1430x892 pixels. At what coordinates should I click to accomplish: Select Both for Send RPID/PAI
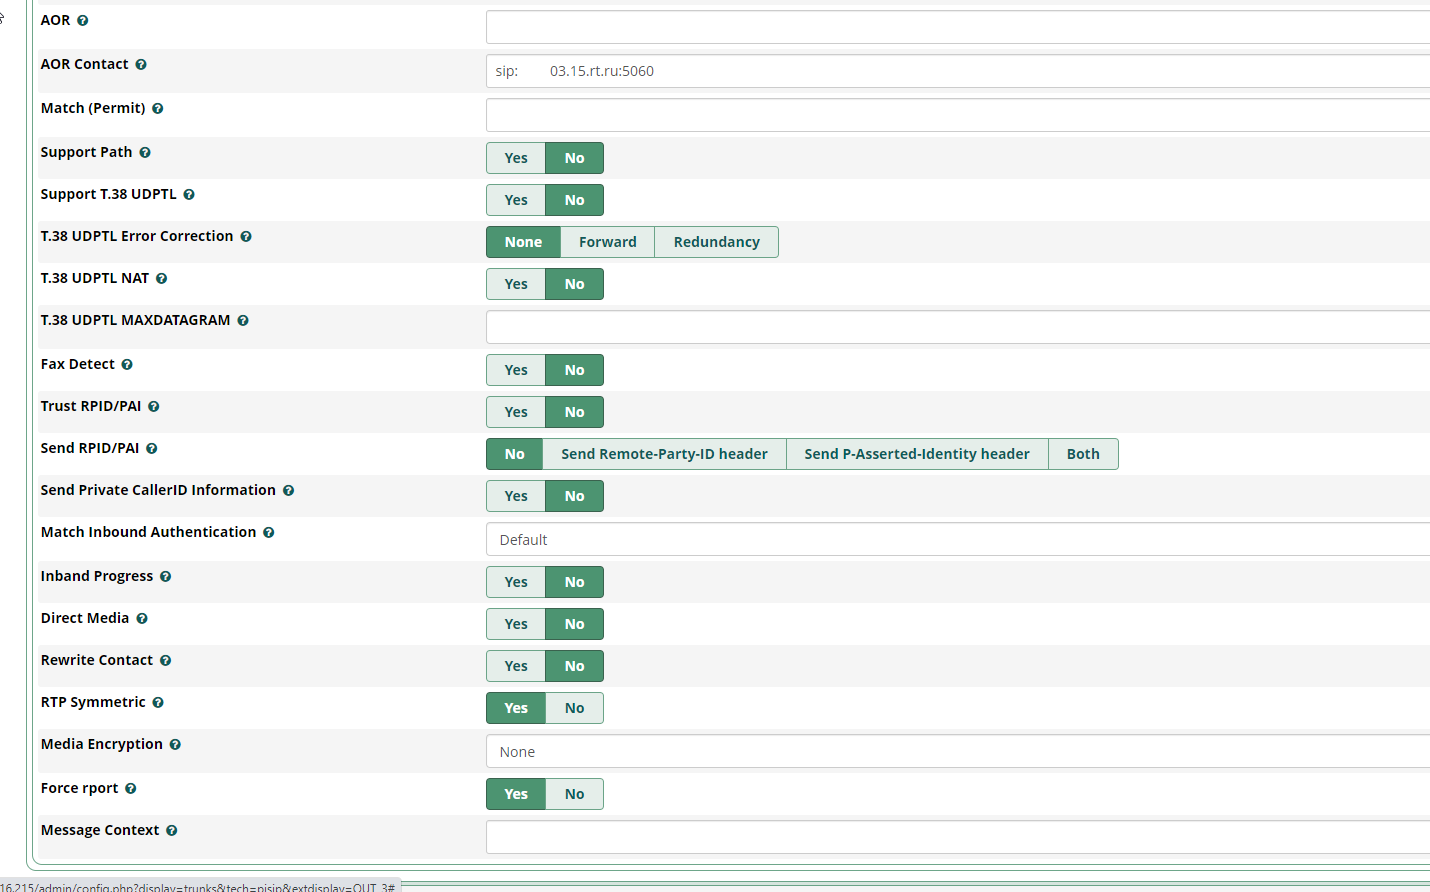pyautogui.click(x=1082, y=454)
